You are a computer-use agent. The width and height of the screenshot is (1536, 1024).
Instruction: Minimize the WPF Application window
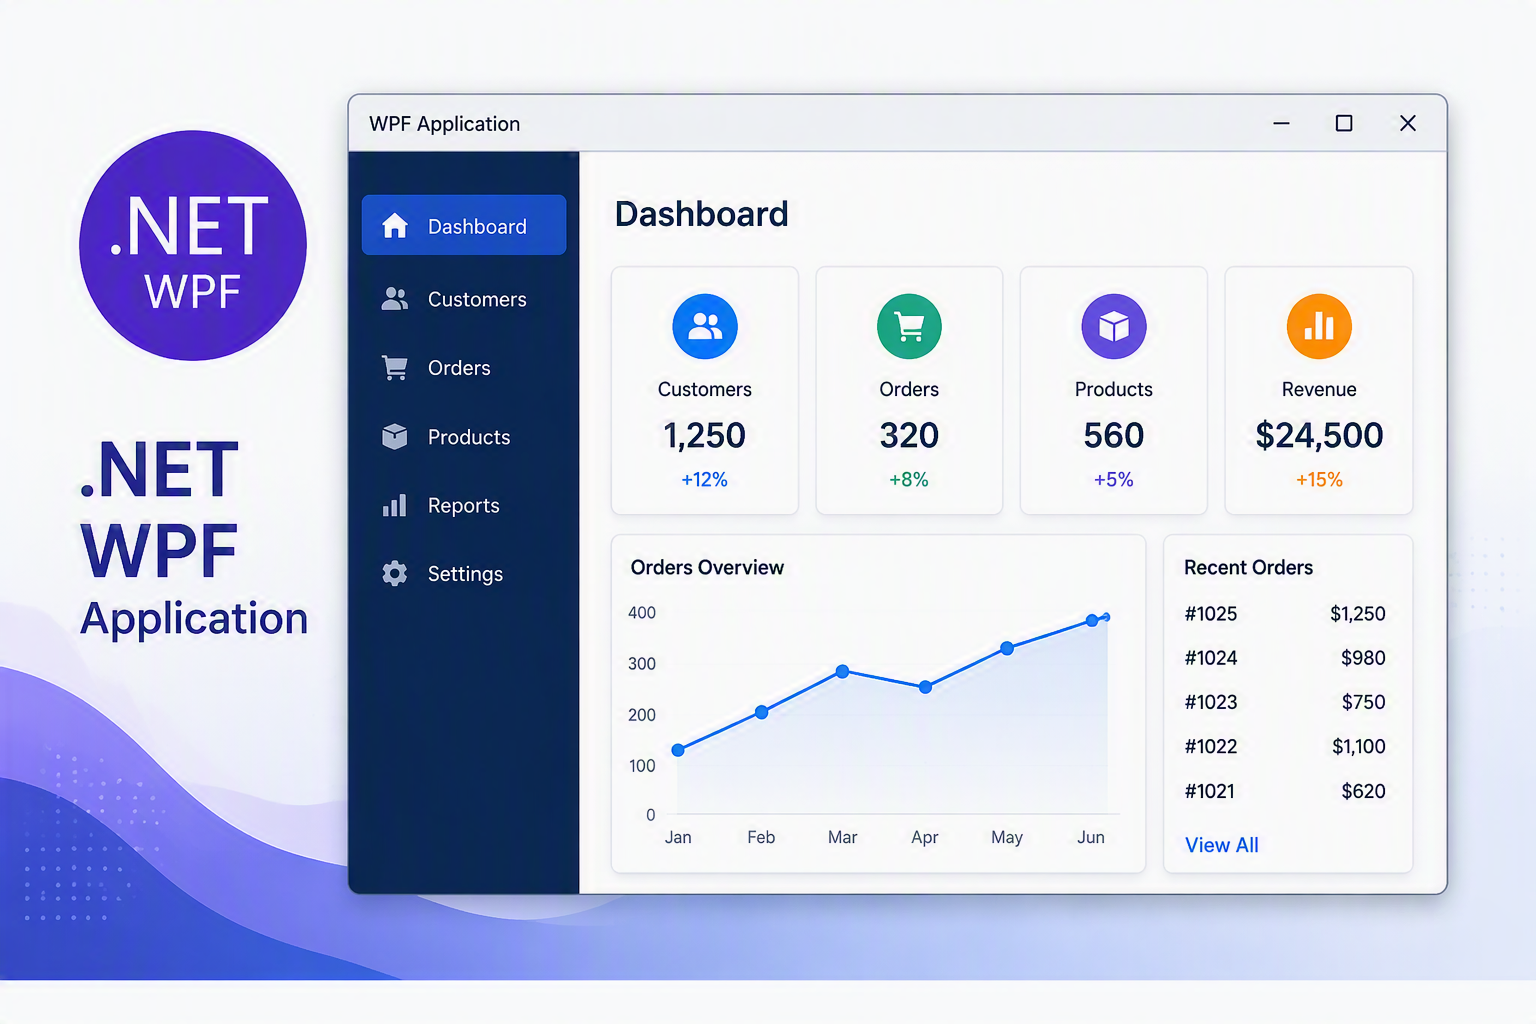1281,123
